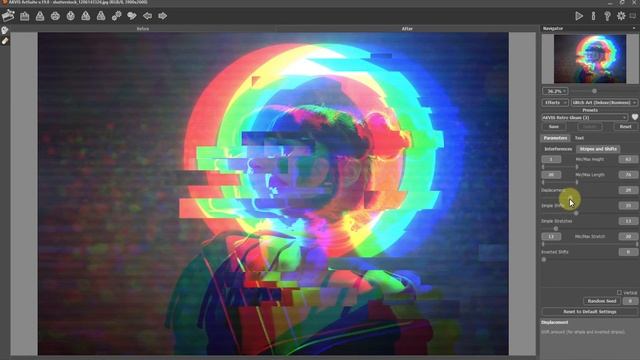Open the Stripes and Shifts sub-tab

(x=598, y=149)
